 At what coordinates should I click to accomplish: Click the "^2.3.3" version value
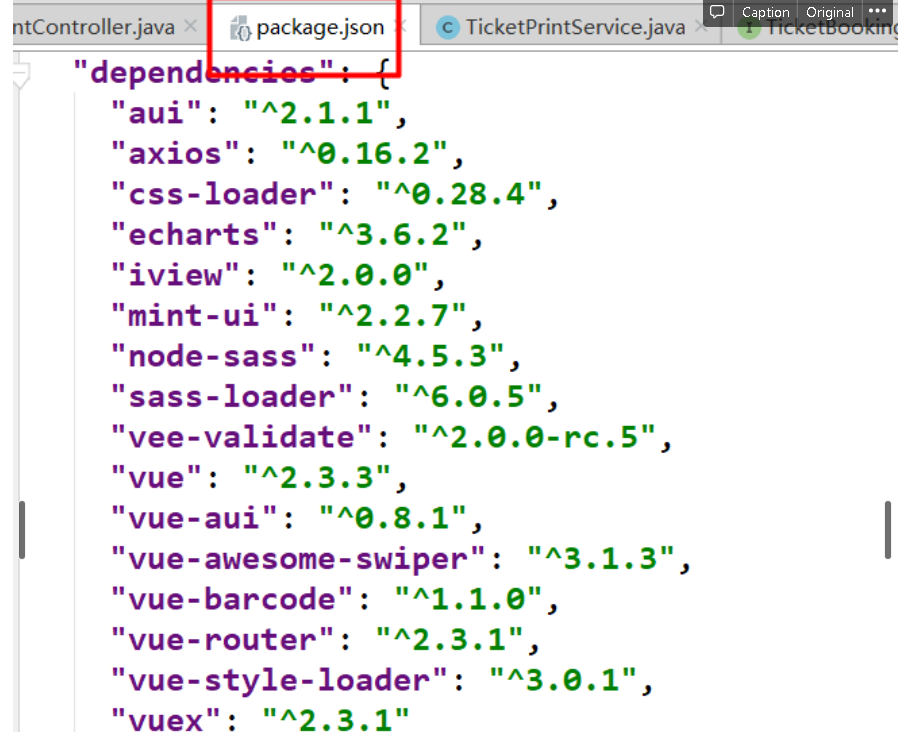317,478
